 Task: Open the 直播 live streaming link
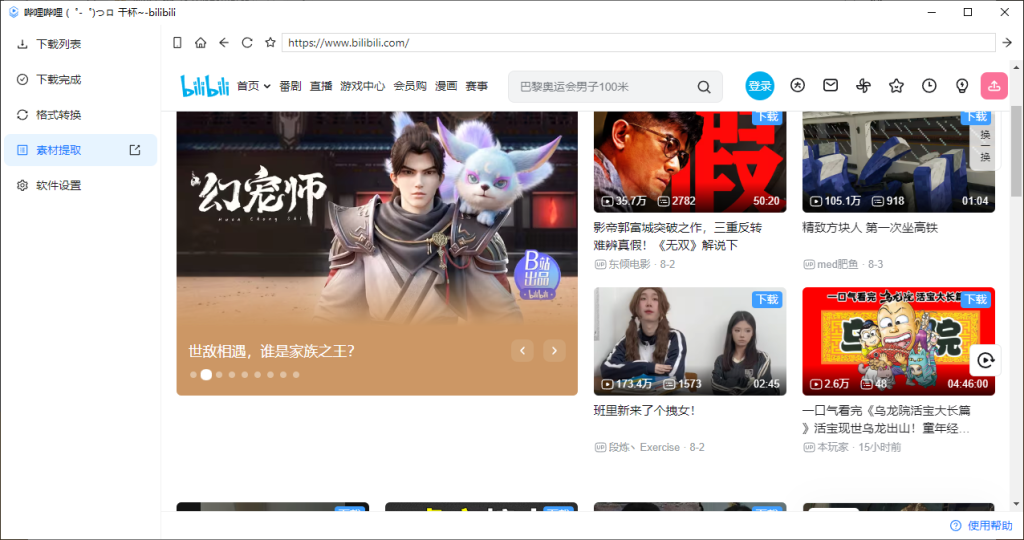click(321, 86)
